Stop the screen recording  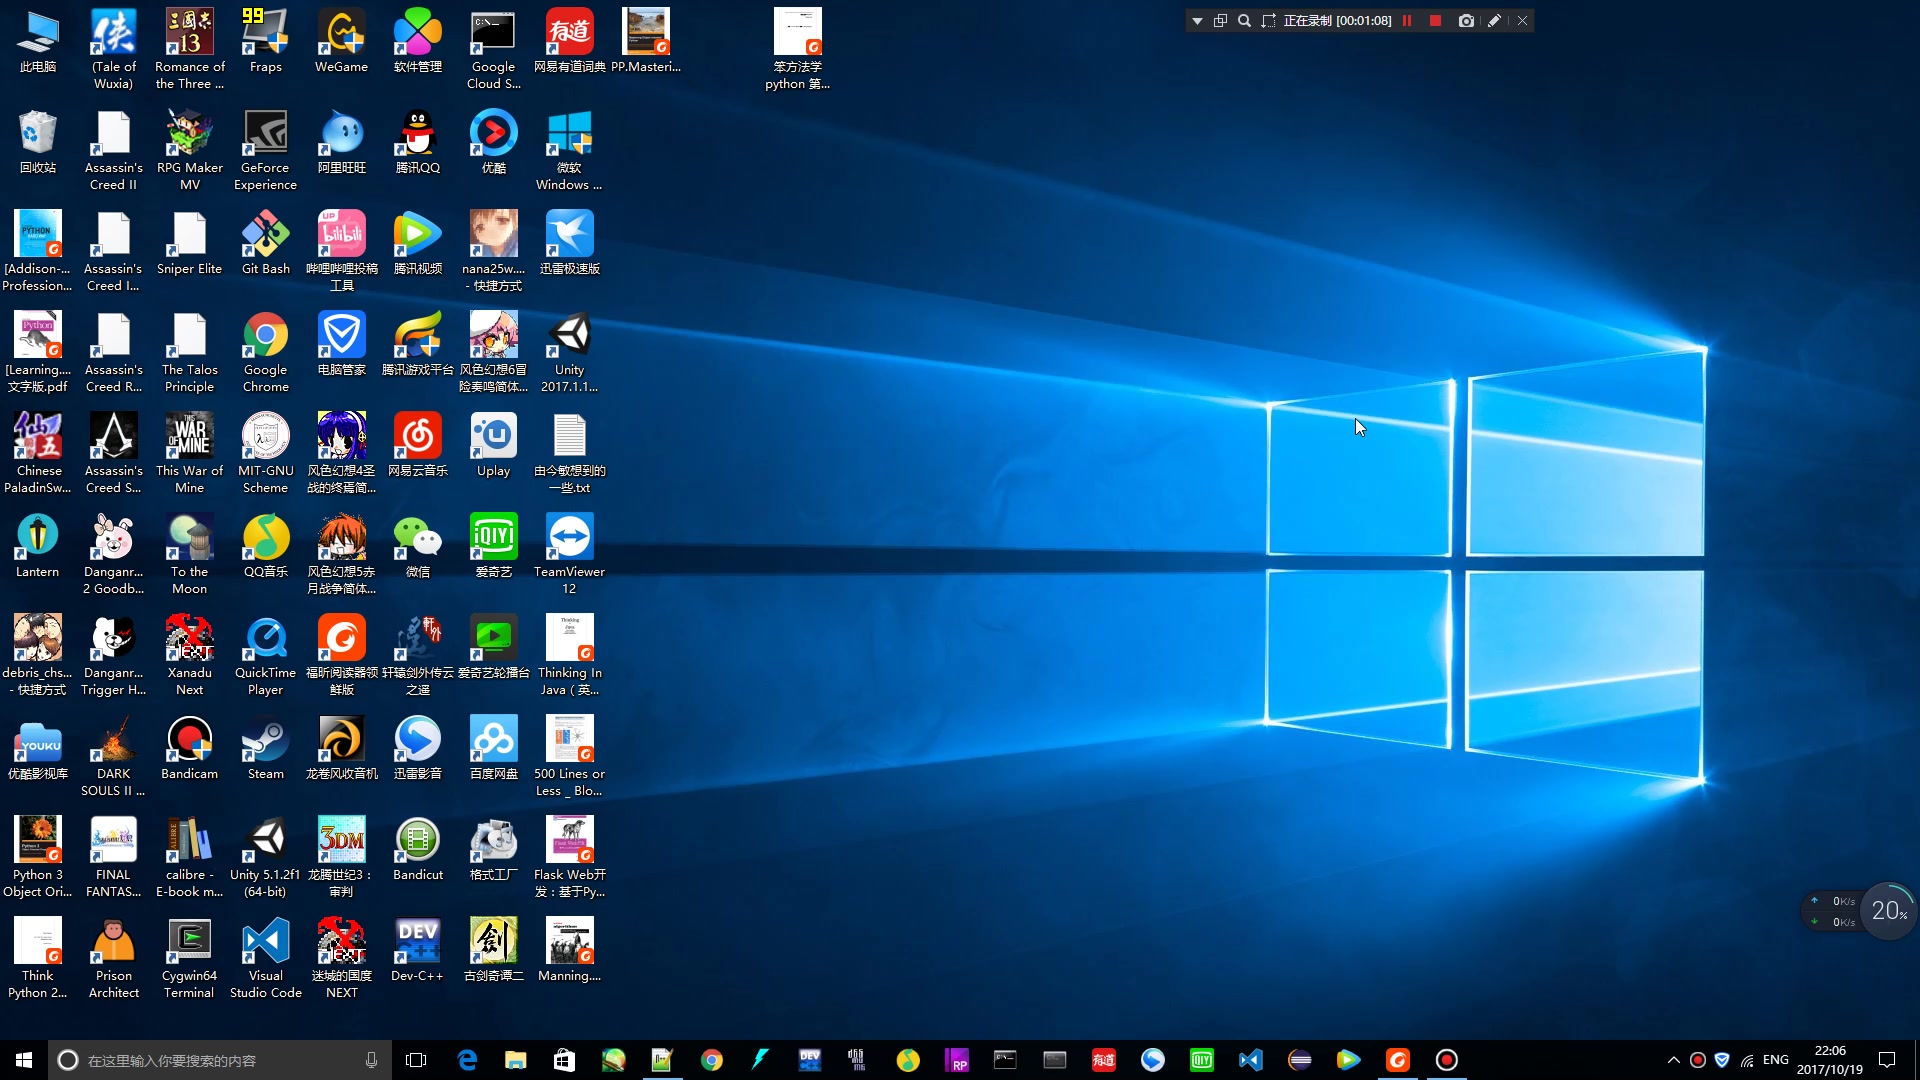pyautogui.click(x=1435, y=21)
